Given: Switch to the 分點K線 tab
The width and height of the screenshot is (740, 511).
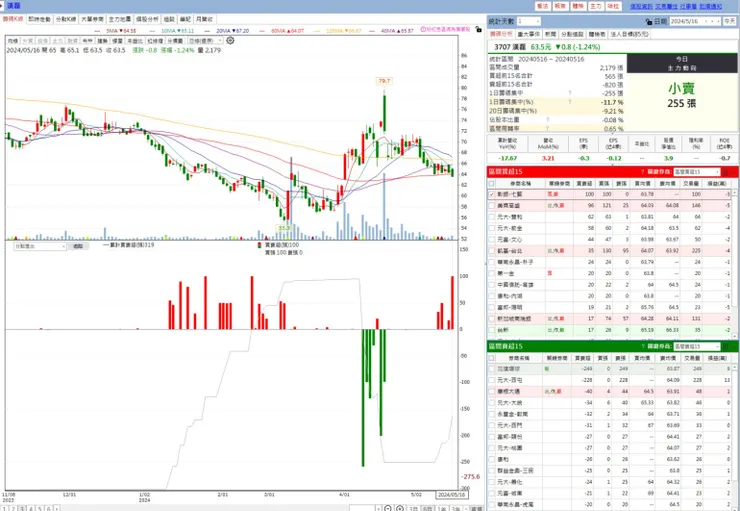Looking at the screenshot, I should point(66,19).
